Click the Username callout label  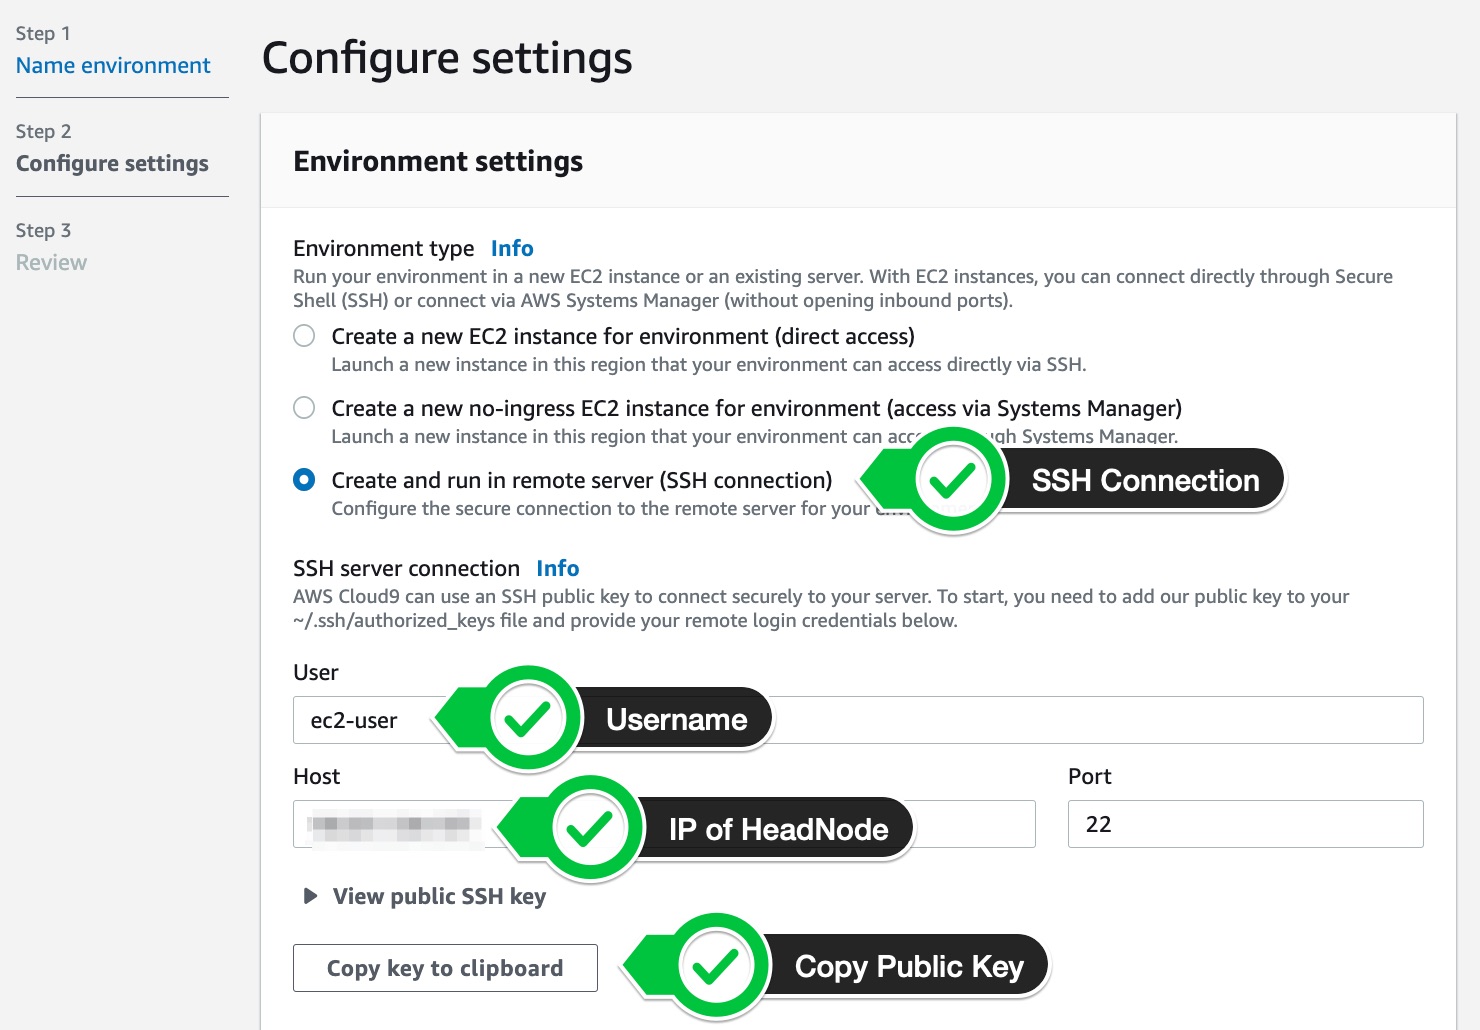[677, 719]
